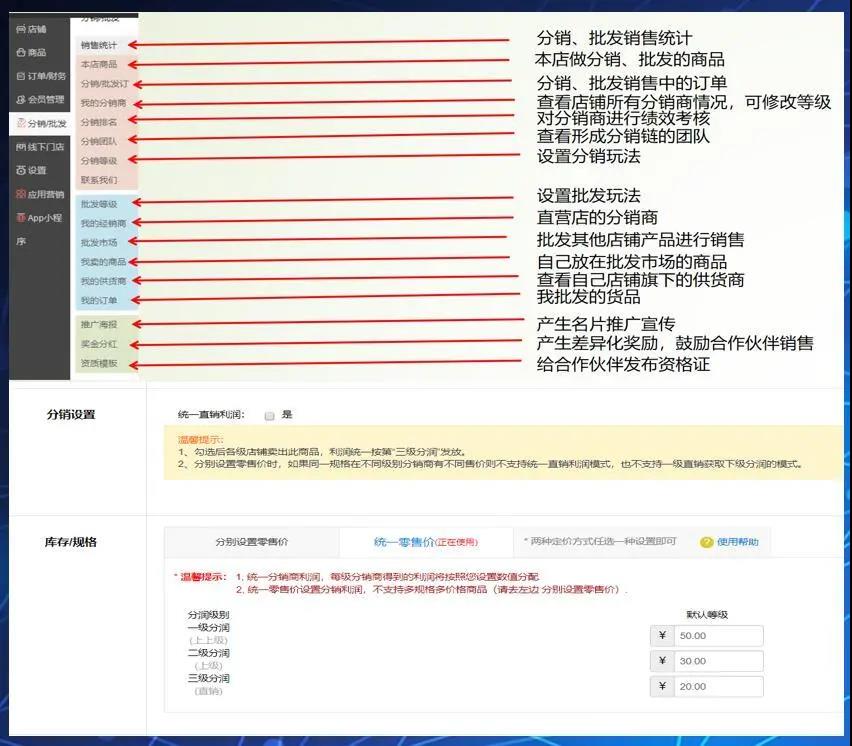Click the 店铺 shop icon in sidebar
This screenshot has width=852, height=746.
coord(21,29)
